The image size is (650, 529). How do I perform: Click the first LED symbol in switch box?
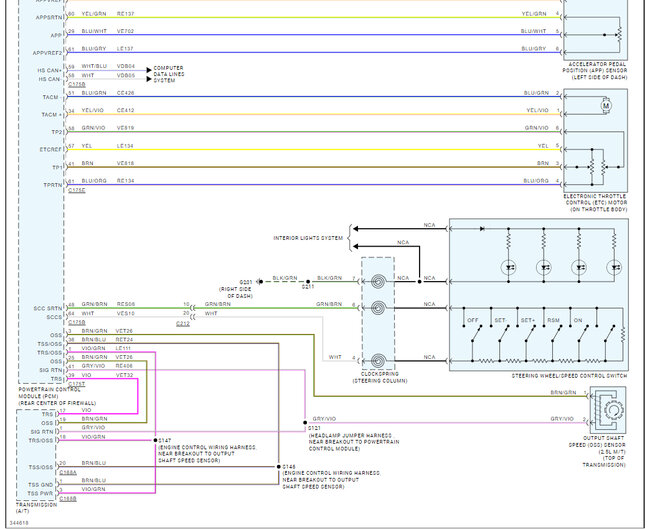point(509,268)
